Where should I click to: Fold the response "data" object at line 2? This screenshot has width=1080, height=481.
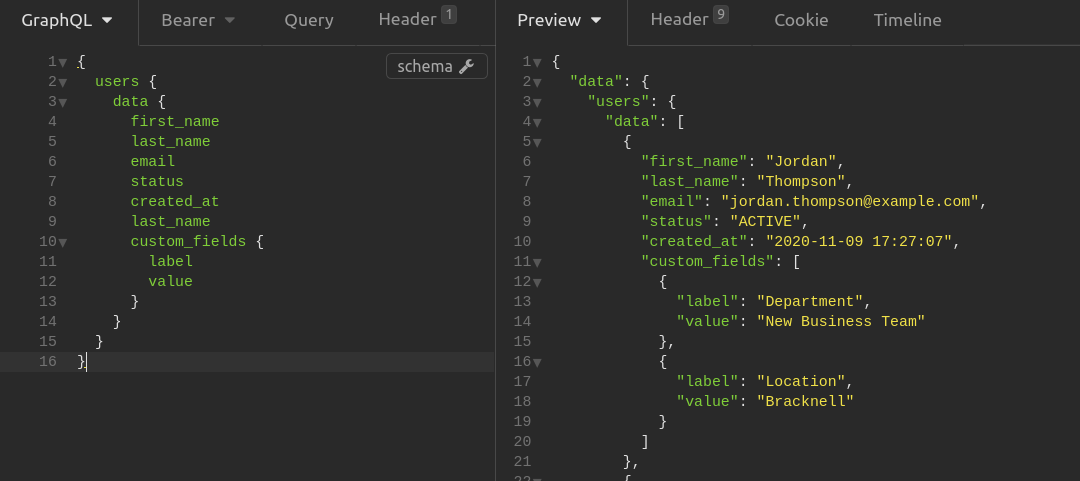point(537,83)
